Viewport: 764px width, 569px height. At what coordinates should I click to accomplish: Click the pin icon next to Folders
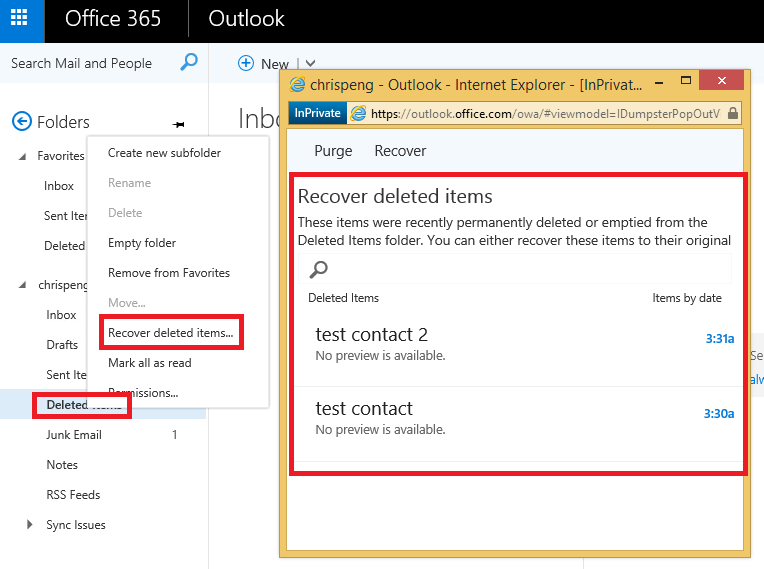(x=178, y=125)
